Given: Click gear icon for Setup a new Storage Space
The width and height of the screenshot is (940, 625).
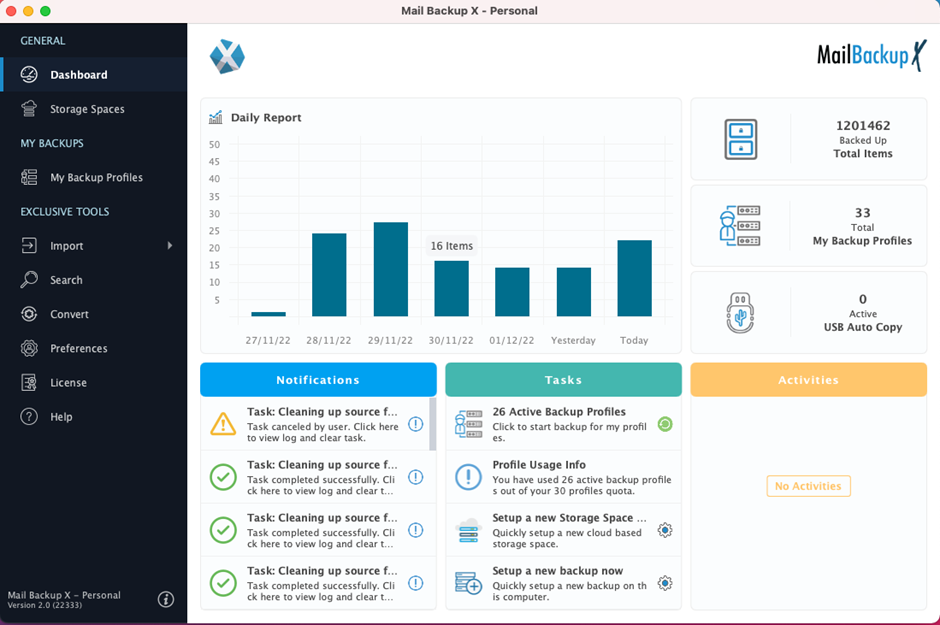Looking at the screenshot, I should (x=665, y=530).
